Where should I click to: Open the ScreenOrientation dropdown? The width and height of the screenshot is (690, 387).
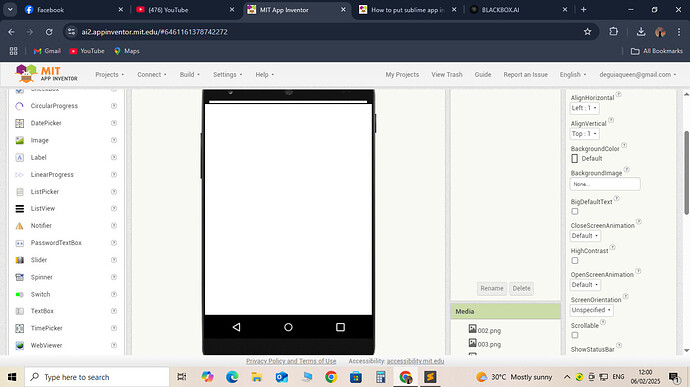(591, 310)
